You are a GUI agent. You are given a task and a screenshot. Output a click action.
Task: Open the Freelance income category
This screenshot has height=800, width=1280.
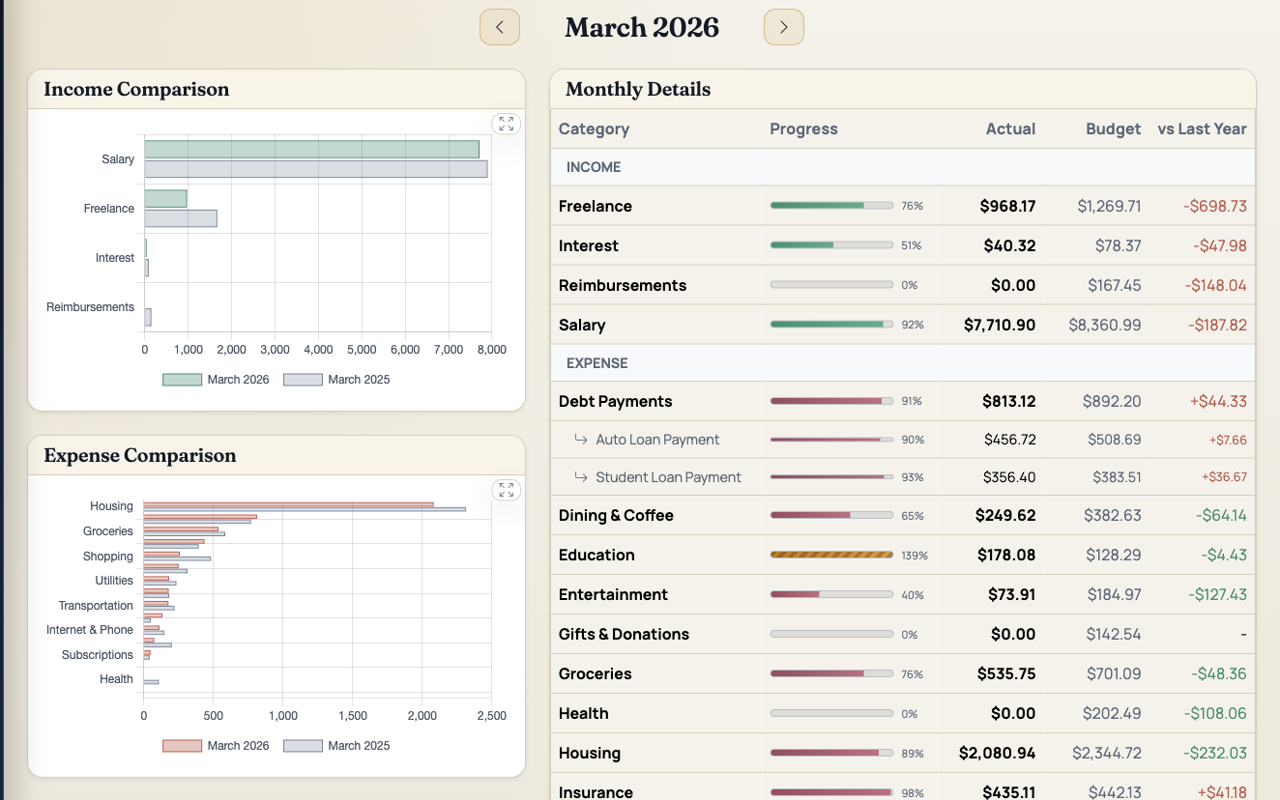click(595, 206)
